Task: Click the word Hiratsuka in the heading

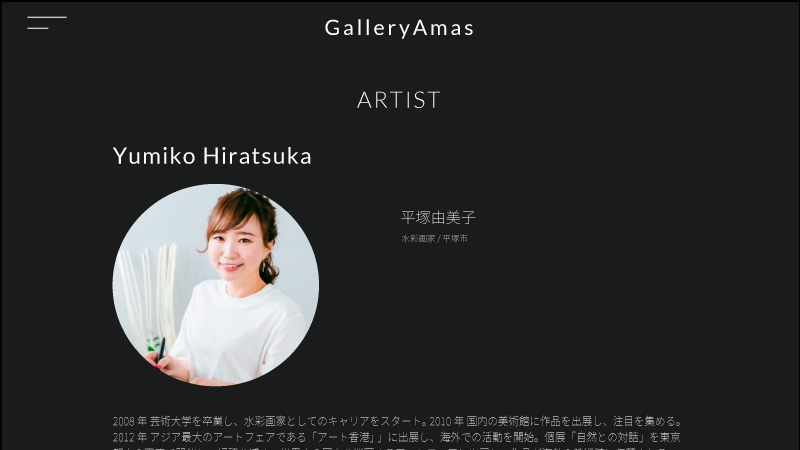Action: (x=257, y=156)
